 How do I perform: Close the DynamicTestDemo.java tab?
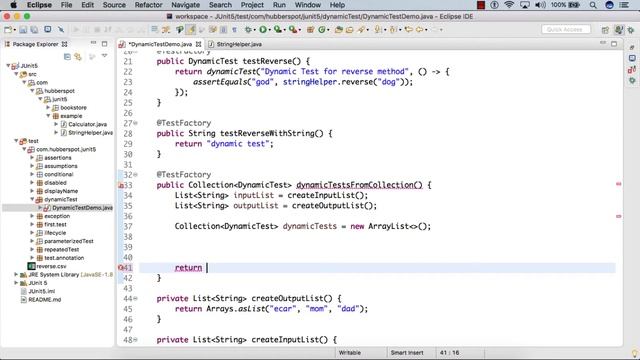pyautogui.click(x=198, y=44)
